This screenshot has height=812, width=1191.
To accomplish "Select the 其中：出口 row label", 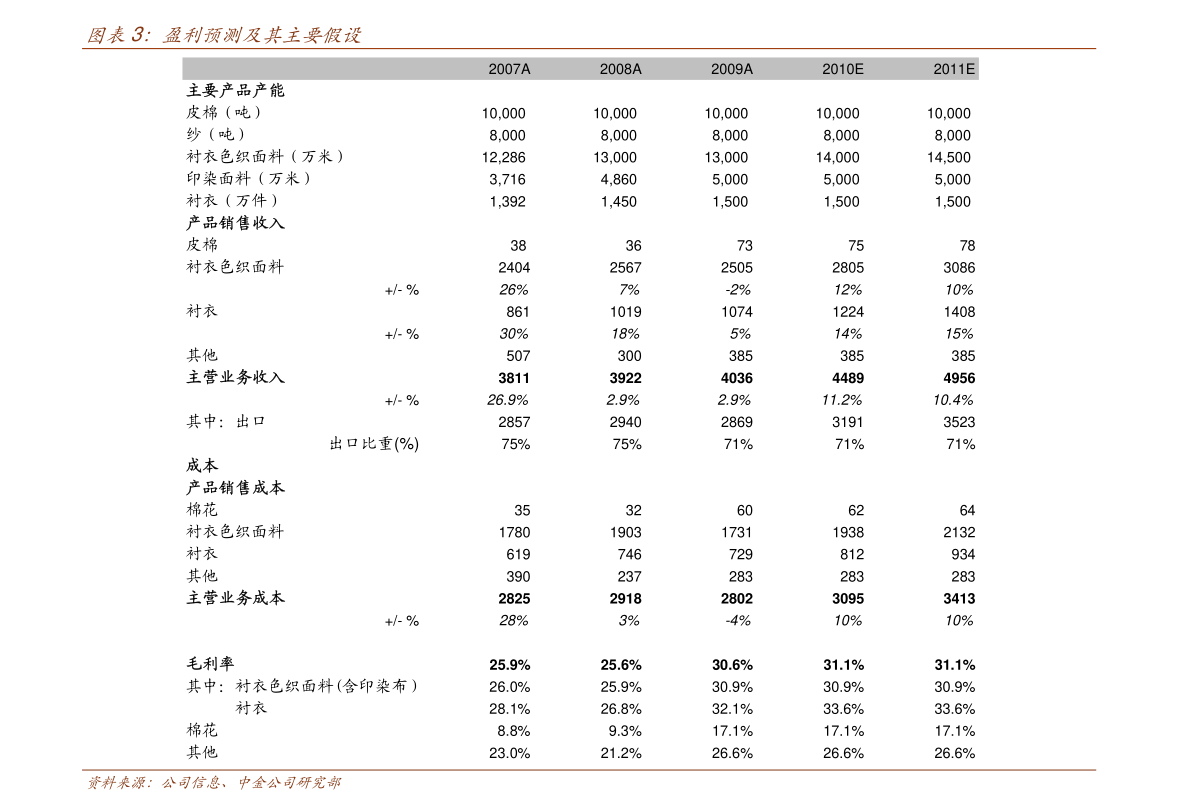I will 226,421.
